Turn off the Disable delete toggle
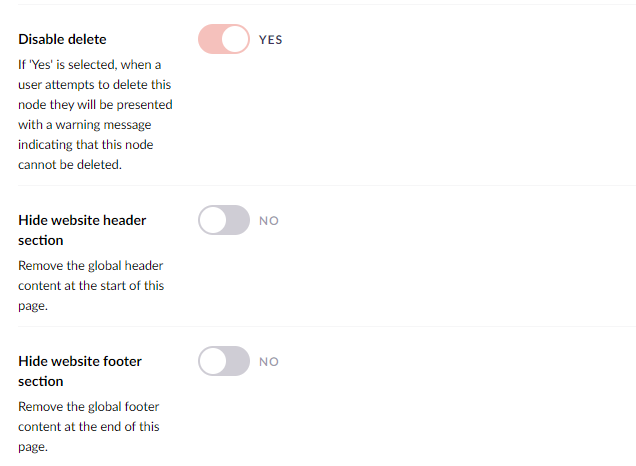The image size is (636, 466). click(224, 39)
